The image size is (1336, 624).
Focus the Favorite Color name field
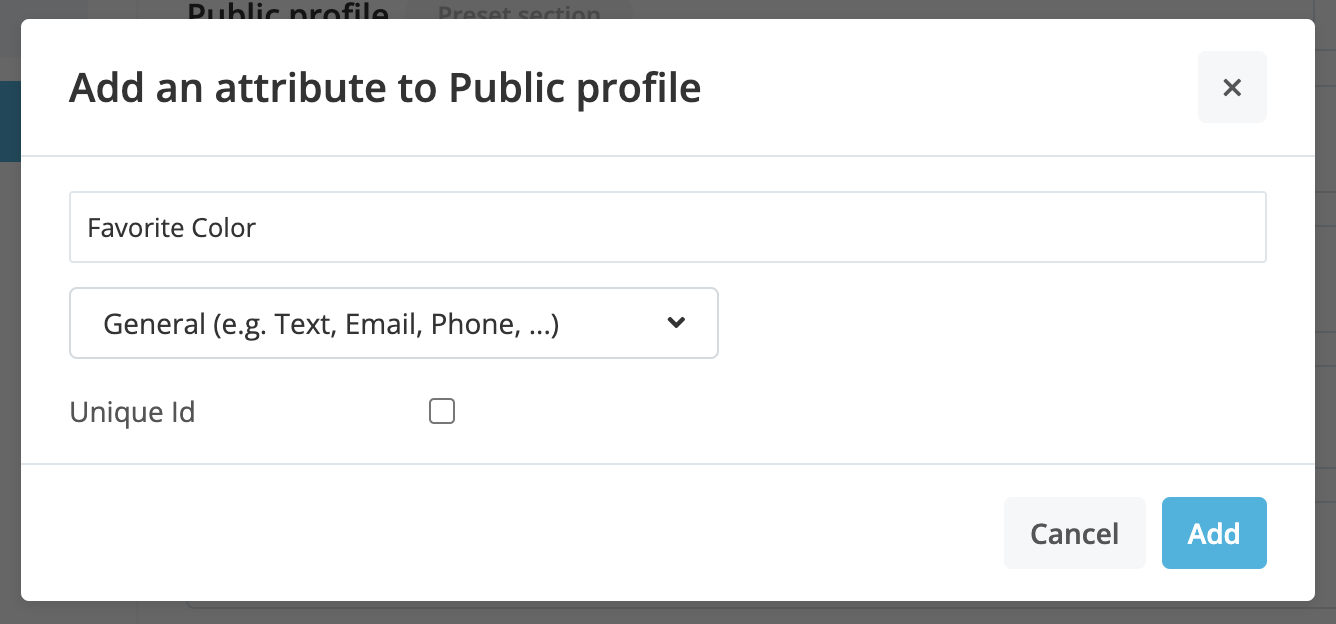[668, 227]
